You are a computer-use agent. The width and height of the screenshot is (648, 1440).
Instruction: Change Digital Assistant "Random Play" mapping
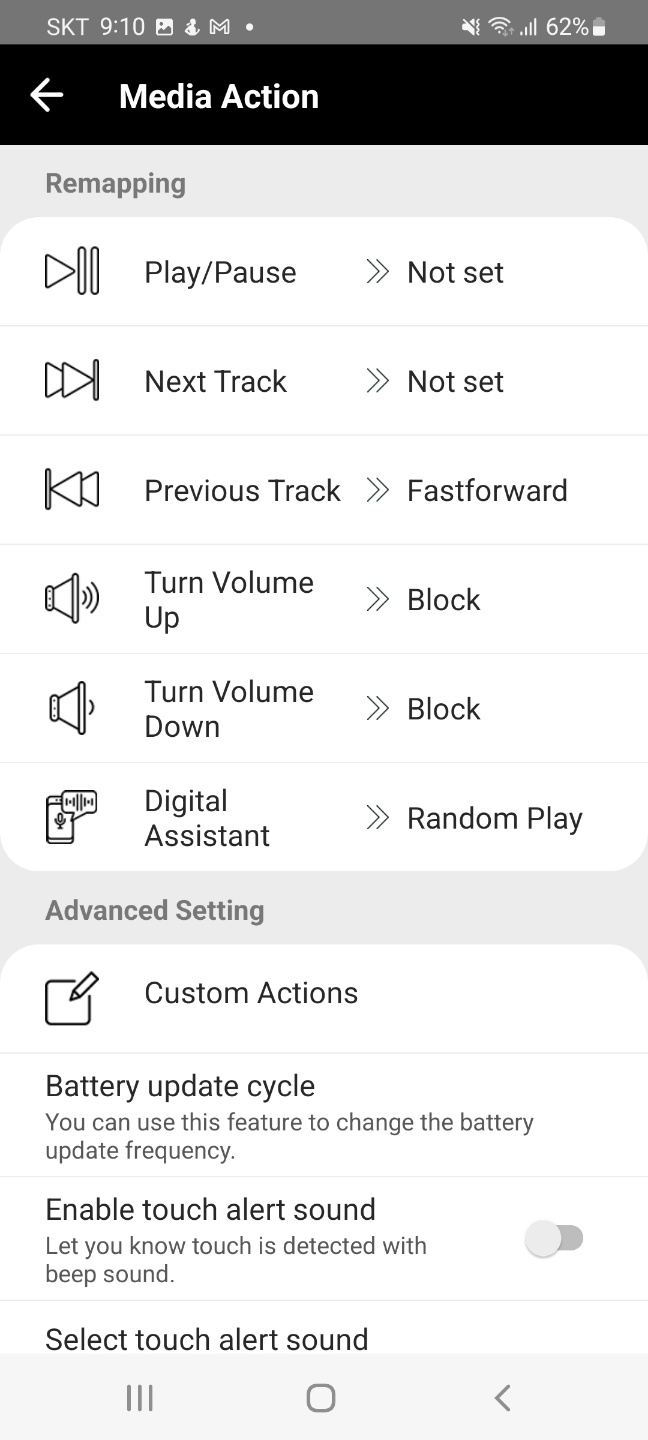494,818
